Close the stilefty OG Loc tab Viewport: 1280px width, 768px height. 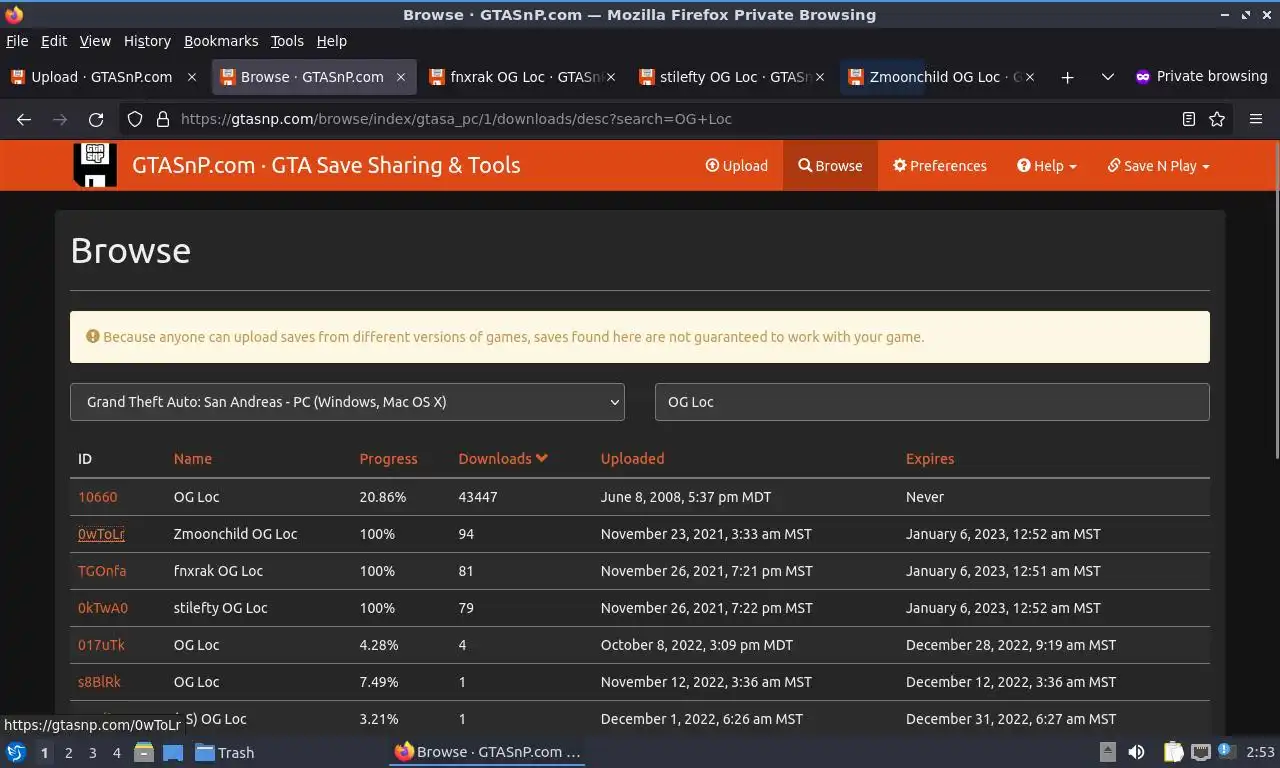[820, 77]
